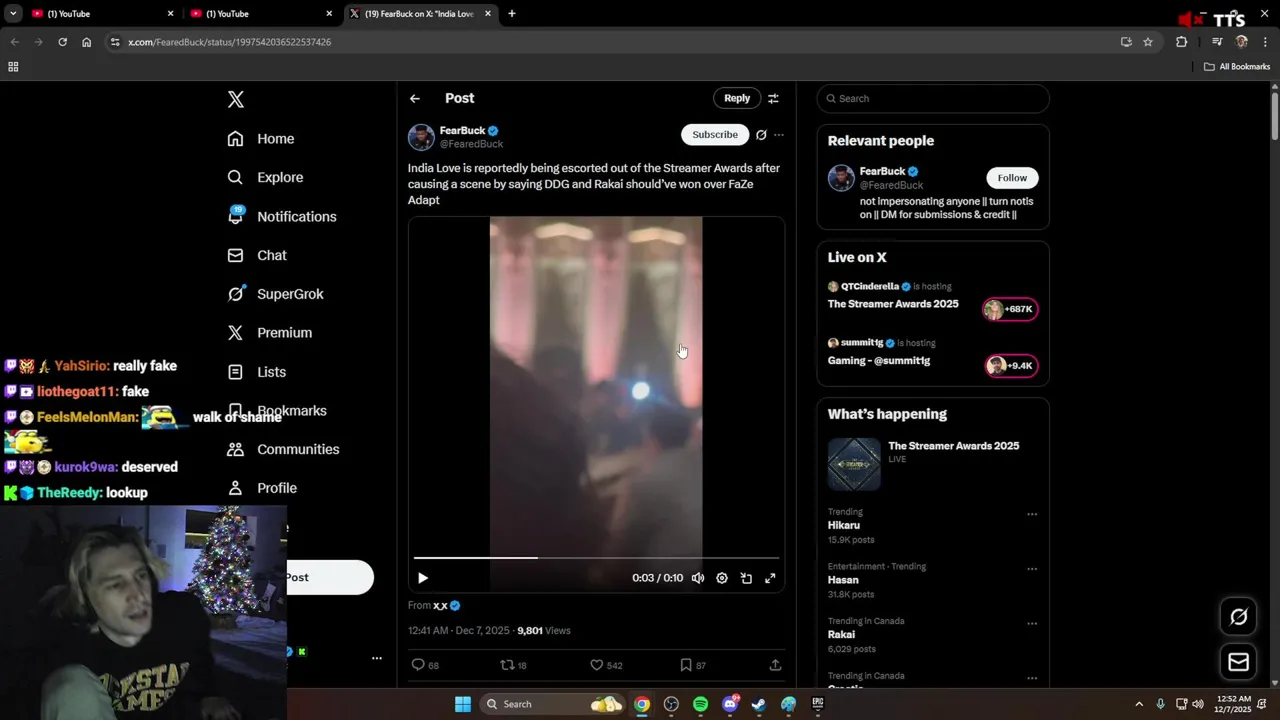Click the Lists icon in sidebar
The width and height of the screenshot is (1280, 720).
(235, 372)
